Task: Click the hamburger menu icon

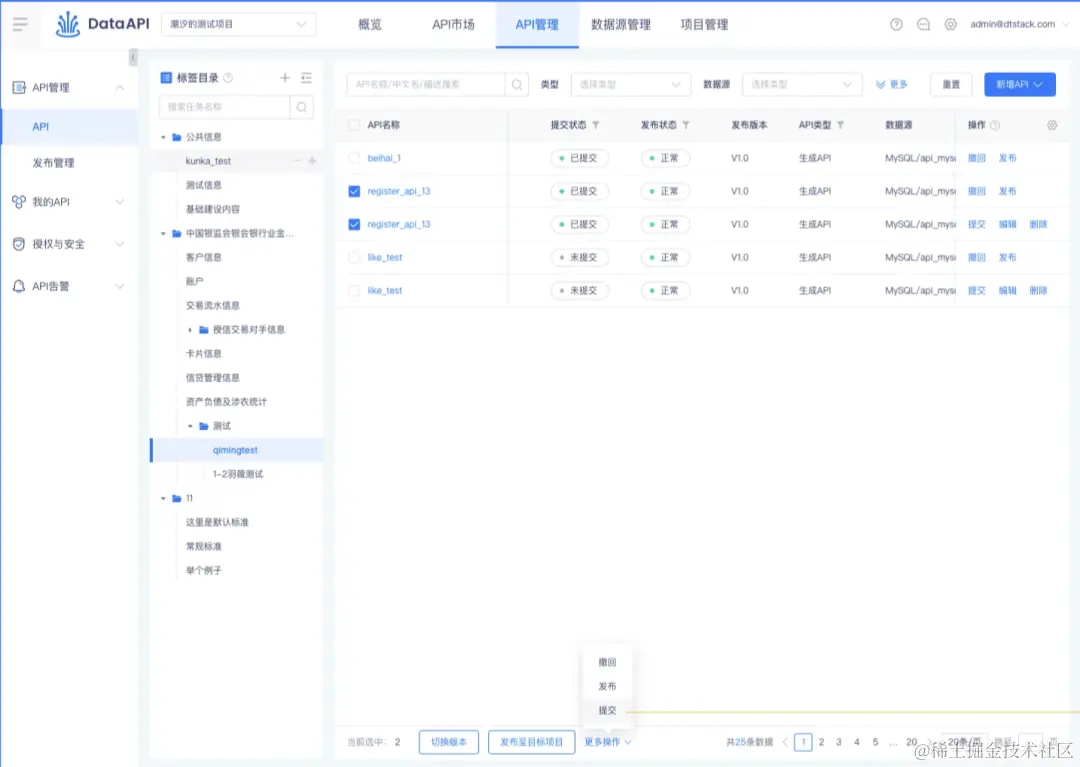Action: [20, 24]
